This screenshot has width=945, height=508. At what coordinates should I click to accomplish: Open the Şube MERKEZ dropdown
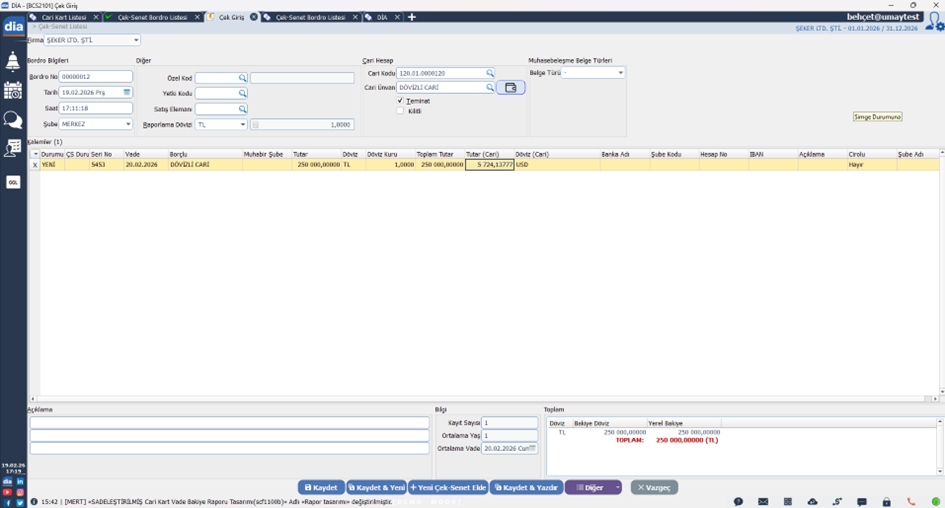click(x=128, y=125)
